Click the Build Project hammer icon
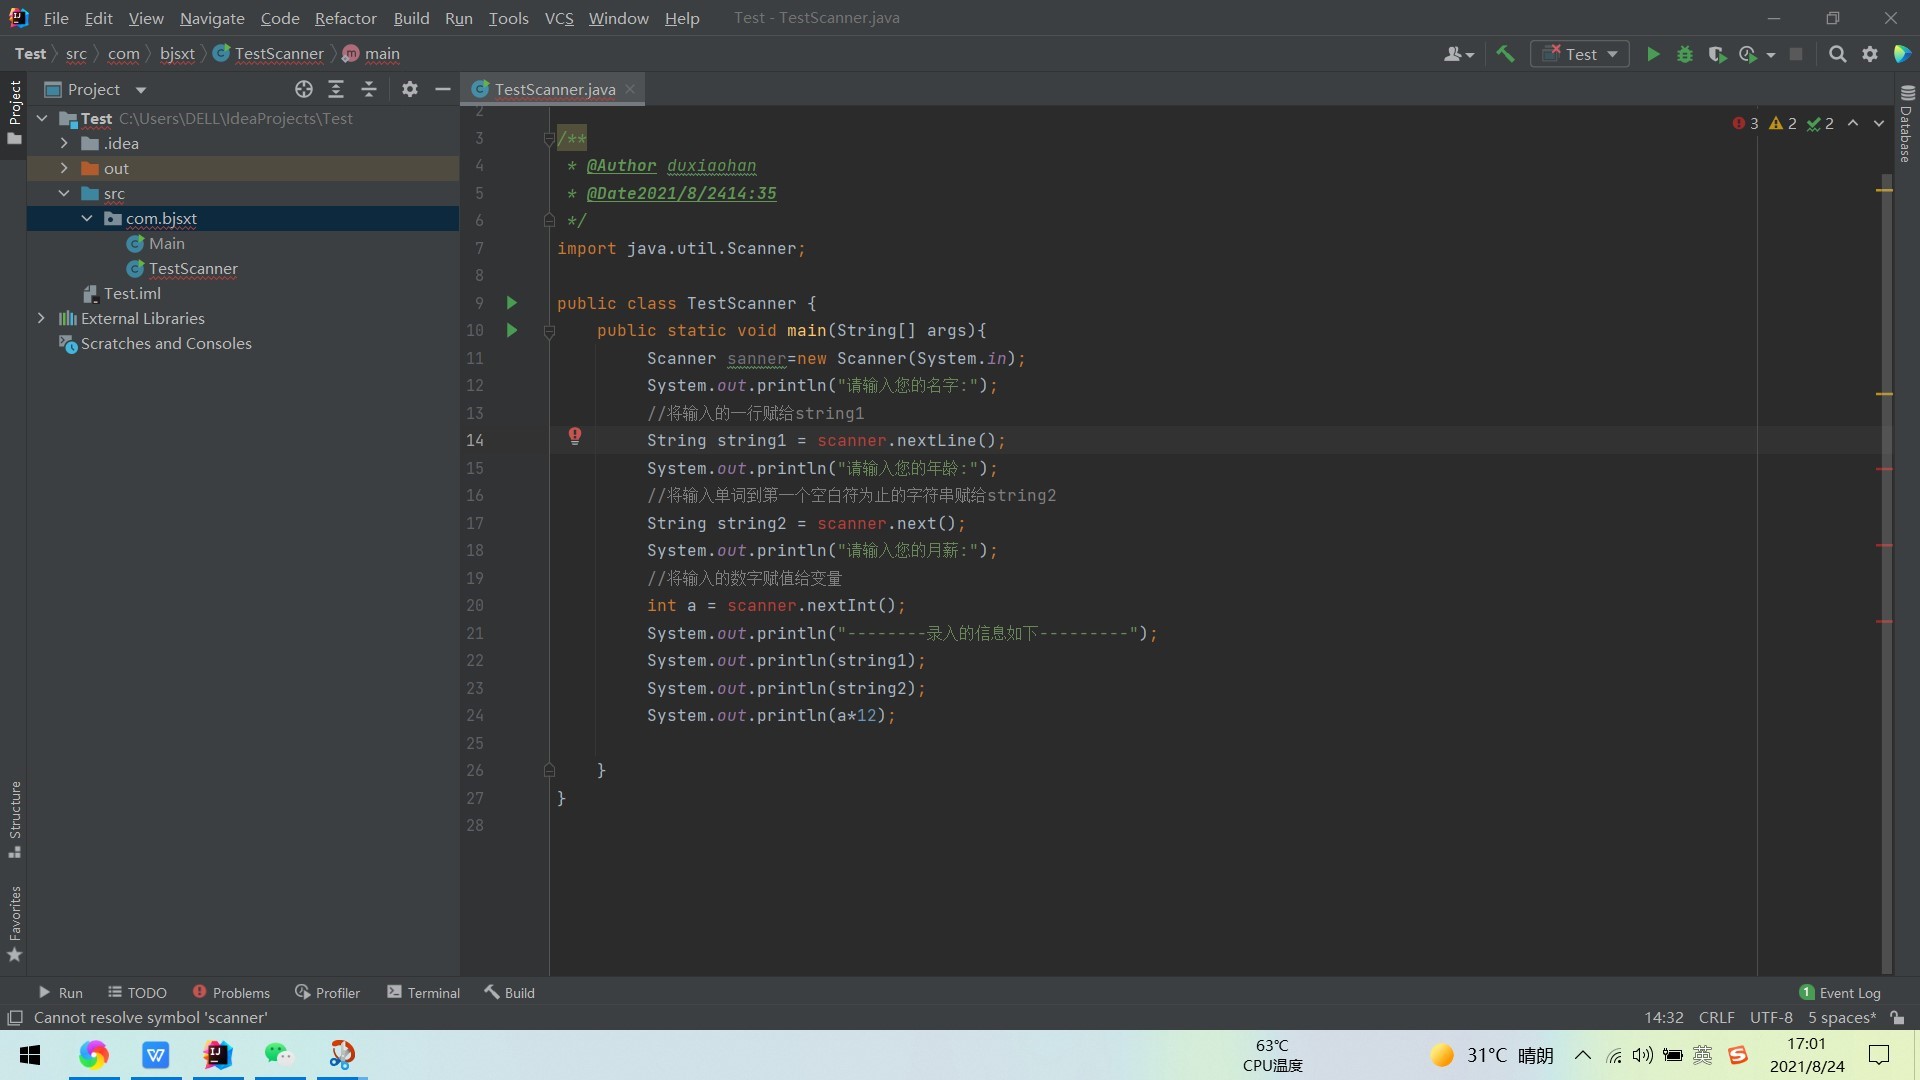This screenshot has height=1080, width=1920. (1505, 54)
